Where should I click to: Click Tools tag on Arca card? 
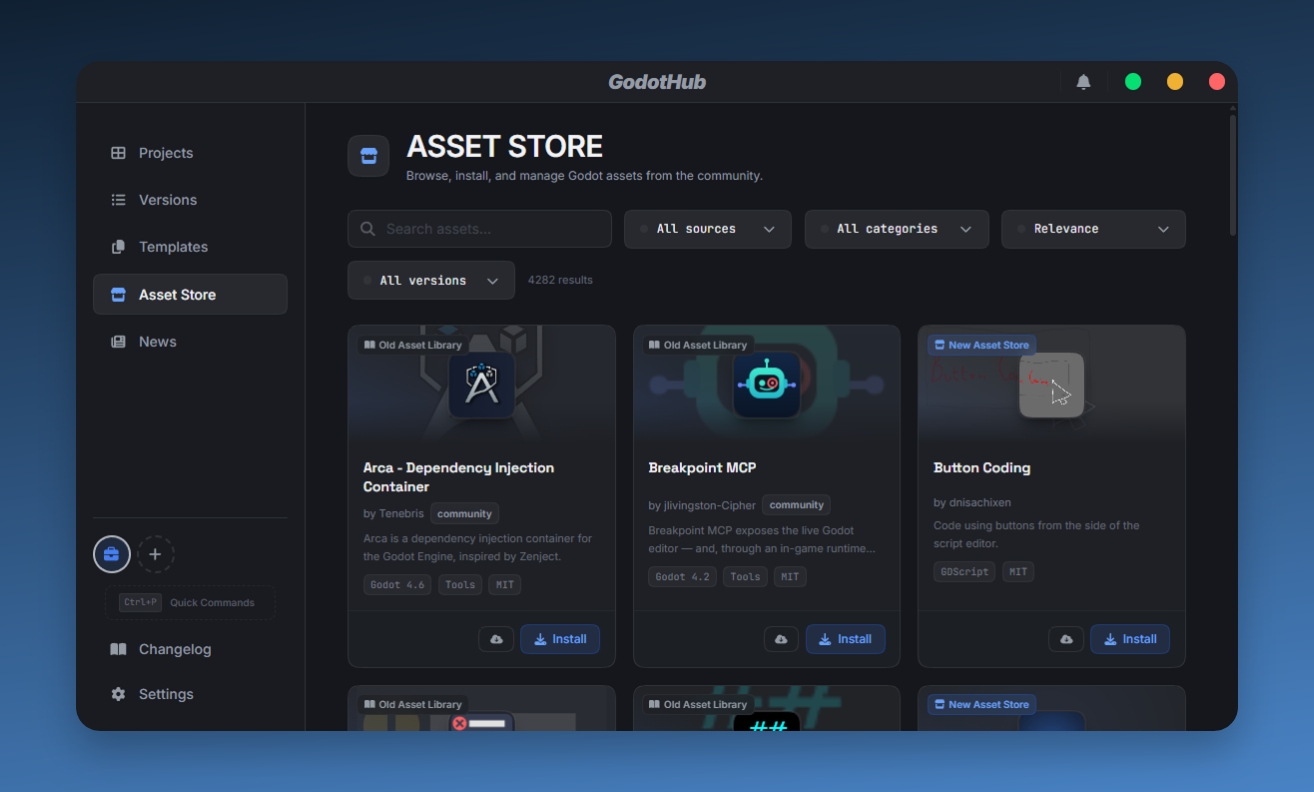460,585
